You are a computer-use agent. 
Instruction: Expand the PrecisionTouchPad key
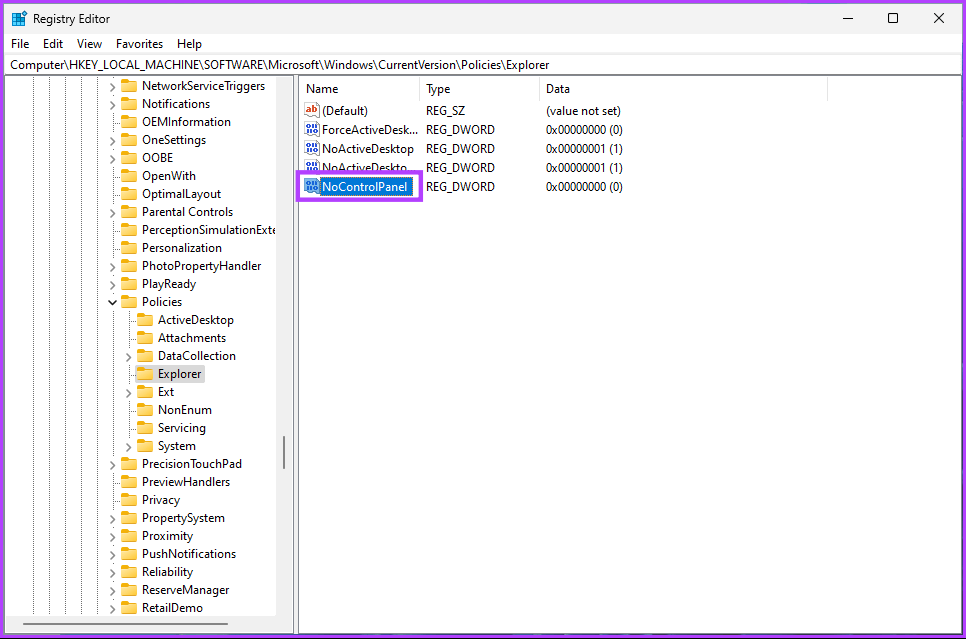[x=112, y=465]
